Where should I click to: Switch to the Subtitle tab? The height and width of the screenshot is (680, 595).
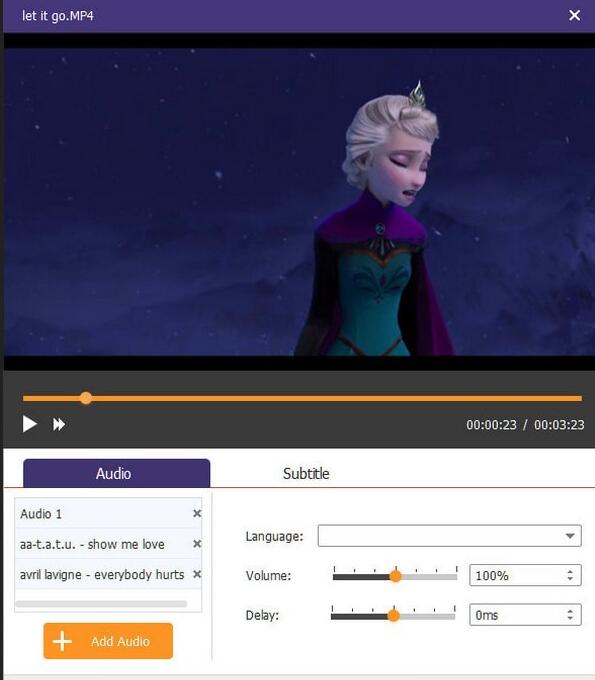[x=306, y=474]
